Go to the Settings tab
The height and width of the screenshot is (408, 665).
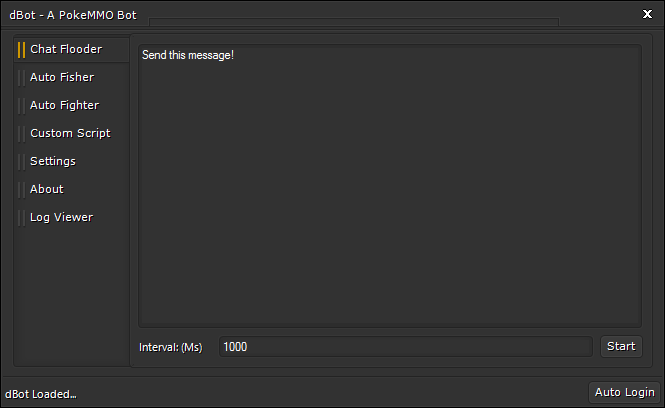tap(53, 161)
